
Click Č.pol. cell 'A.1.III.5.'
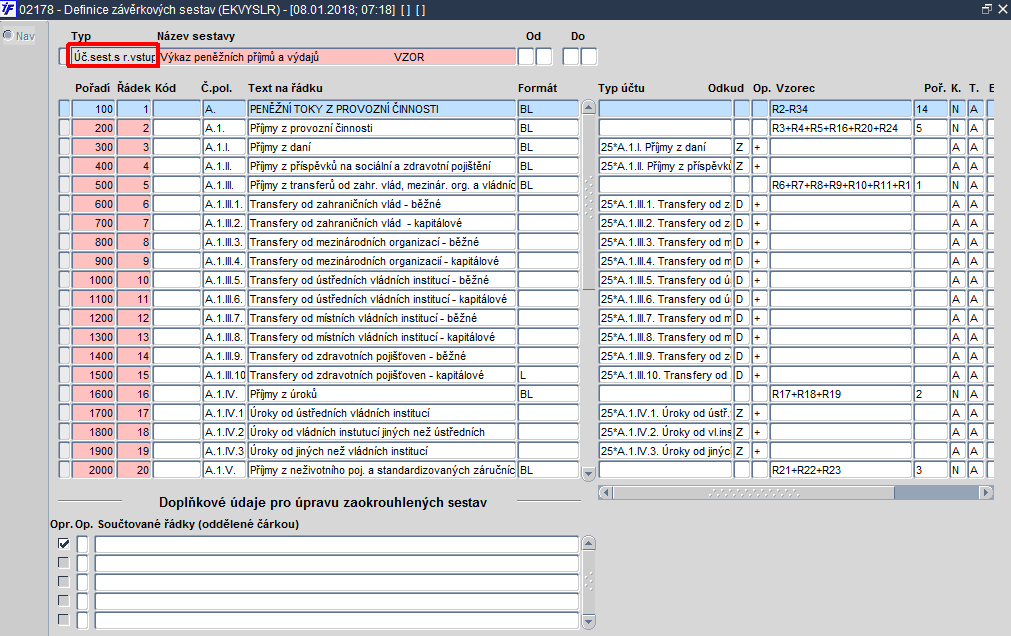coord(224,280)
